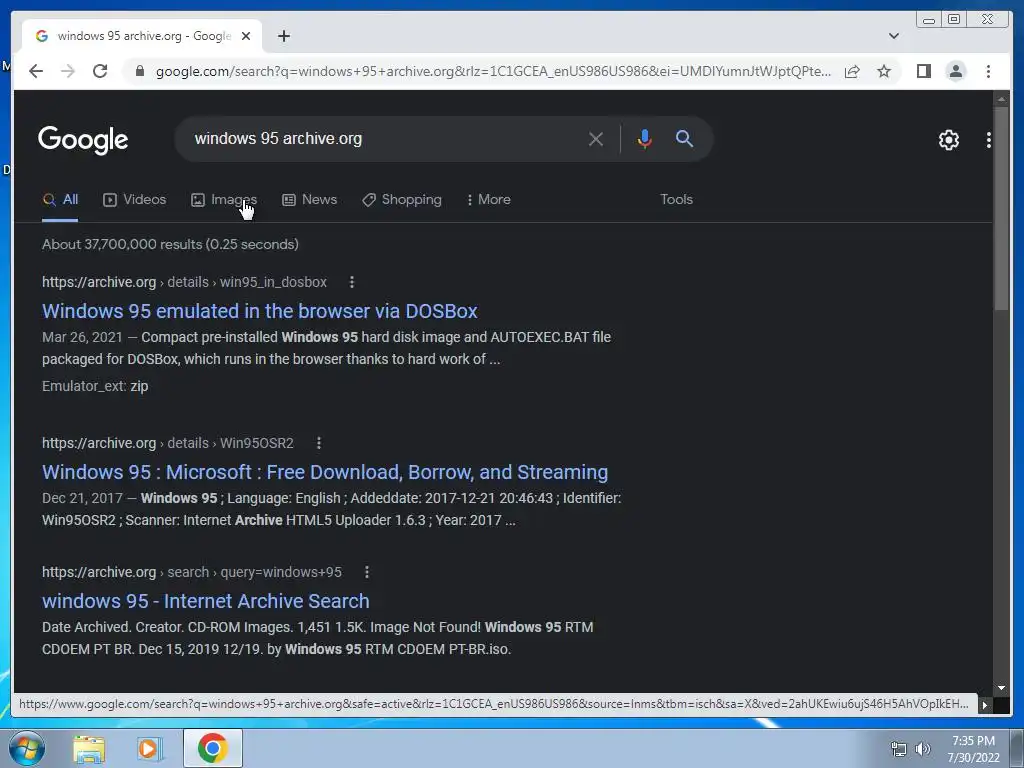Click the browser forward arrow
The width and height of the screenshot is (1024, 768).
[68, 71]
